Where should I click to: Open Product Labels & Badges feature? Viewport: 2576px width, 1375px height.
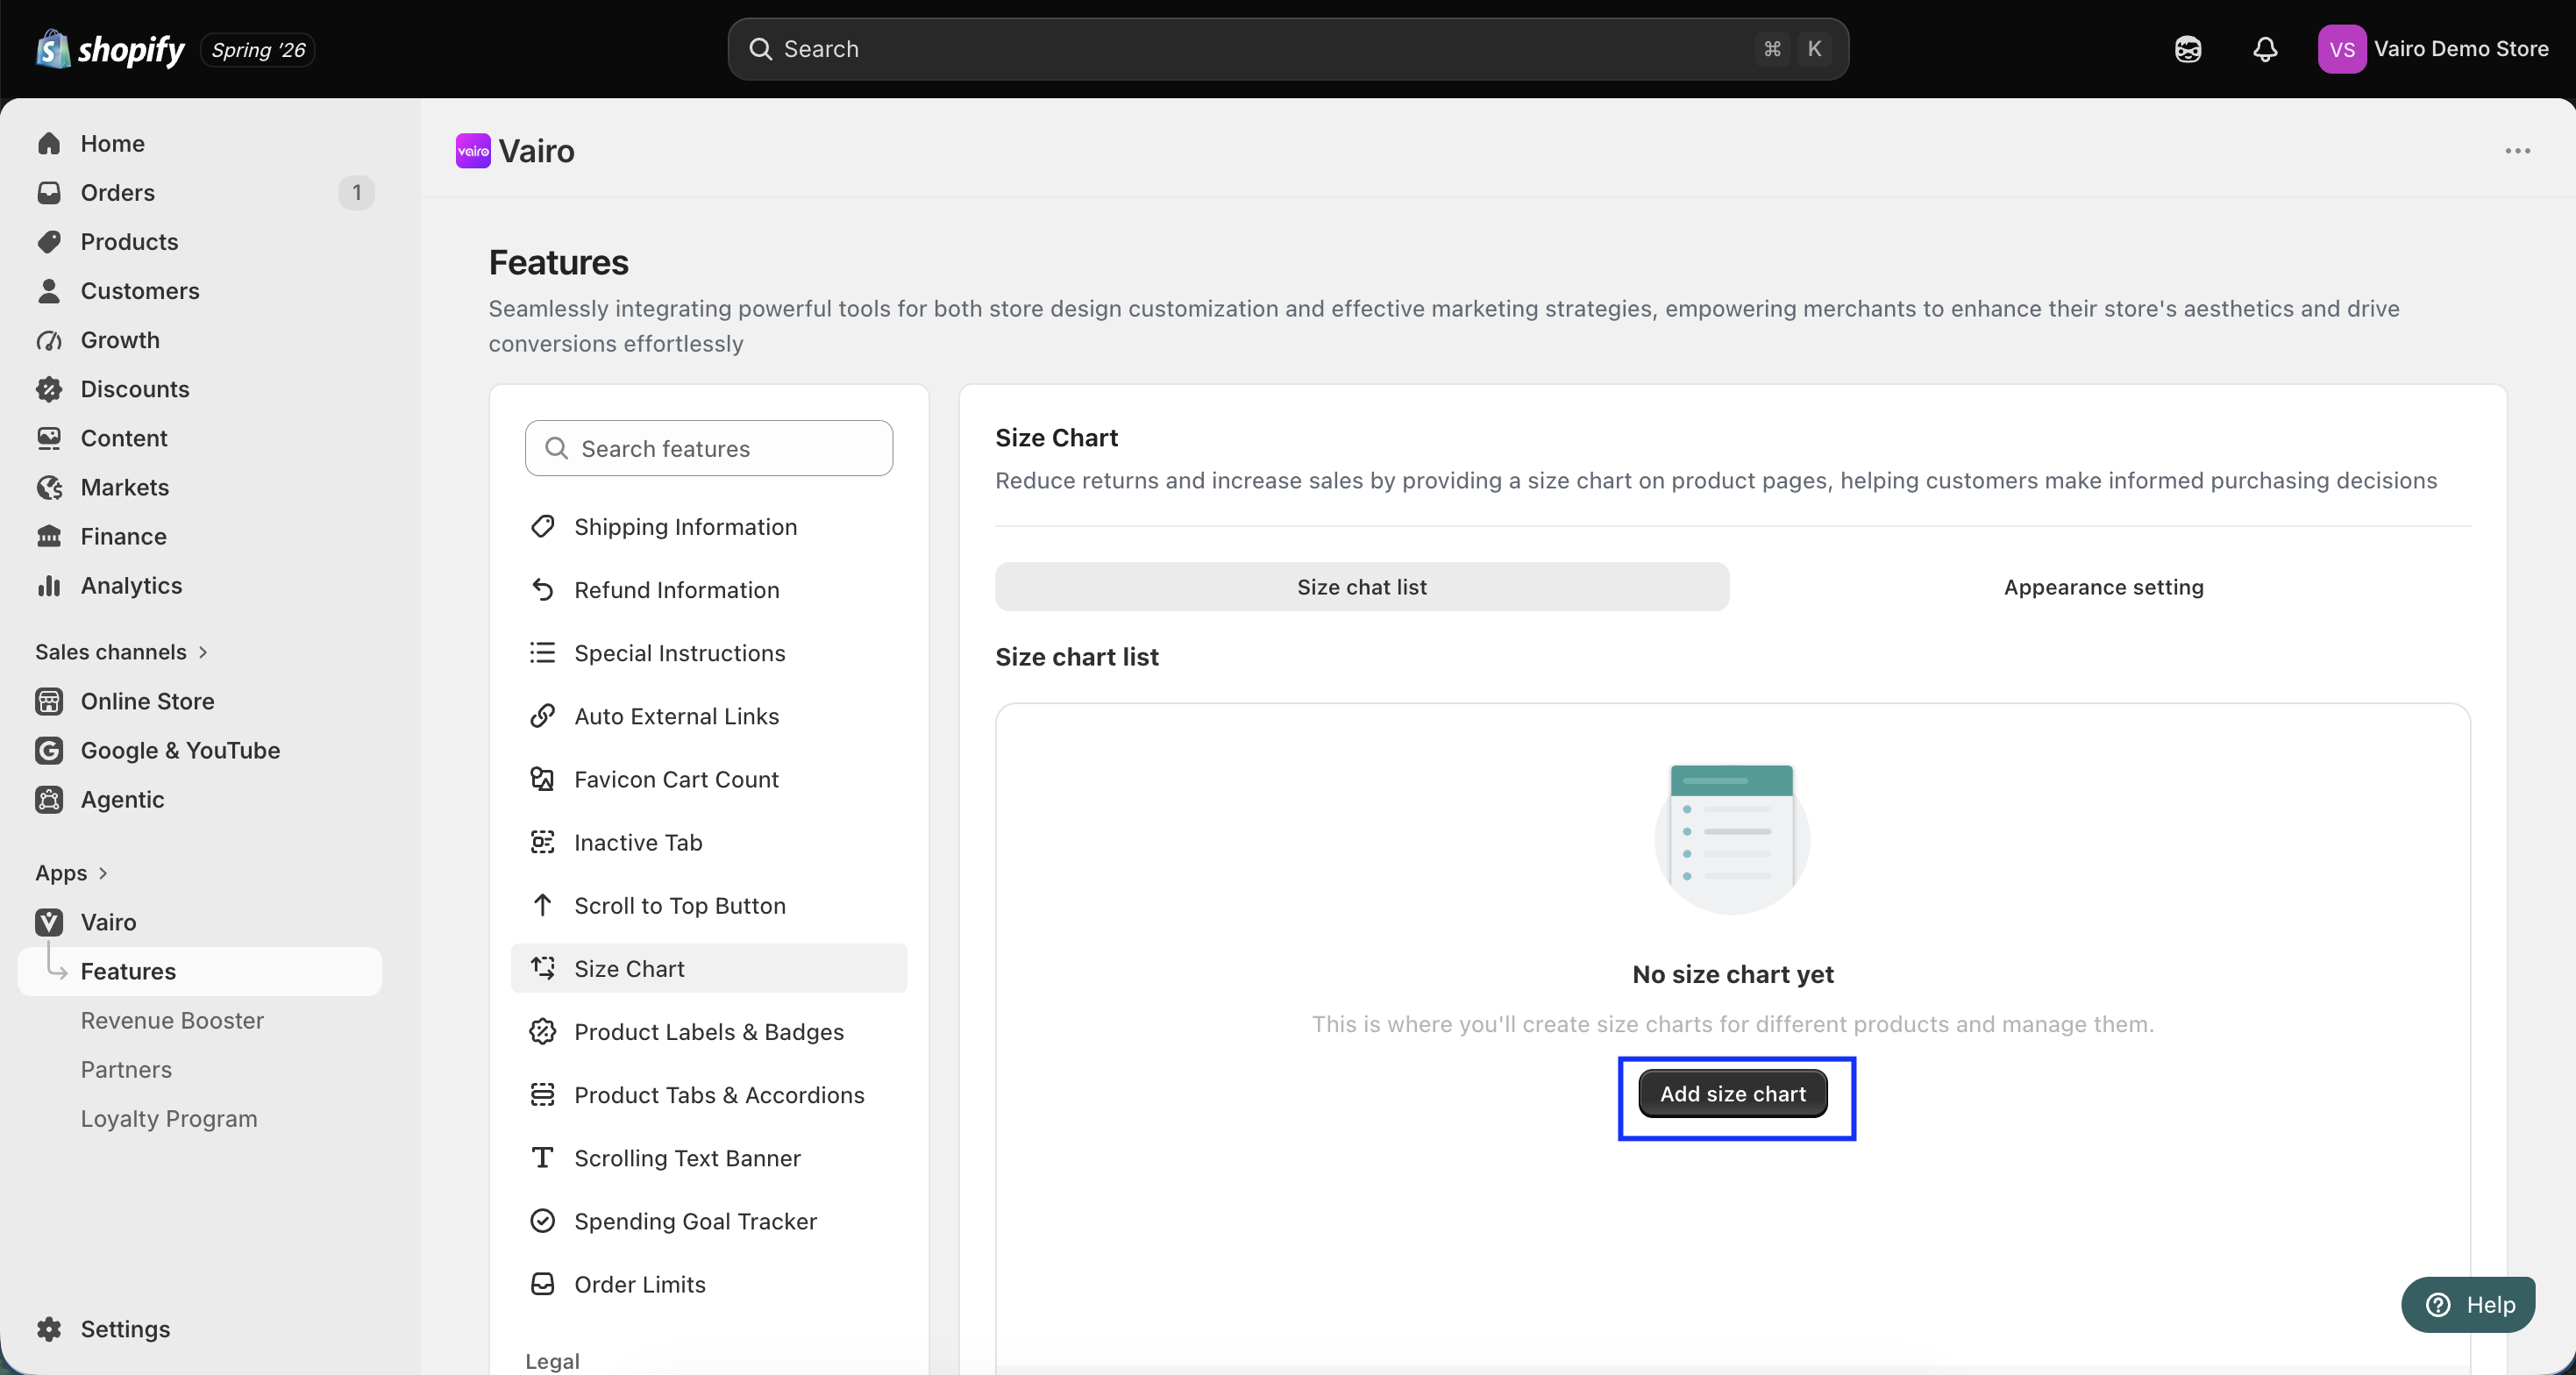(x=708, y=1032)
